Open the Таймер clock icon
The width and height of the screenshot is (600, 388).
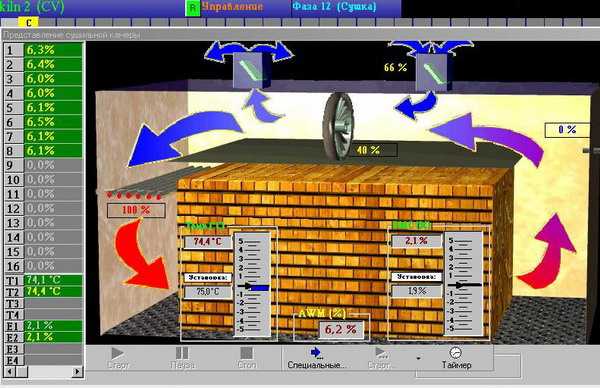[455, 352]
